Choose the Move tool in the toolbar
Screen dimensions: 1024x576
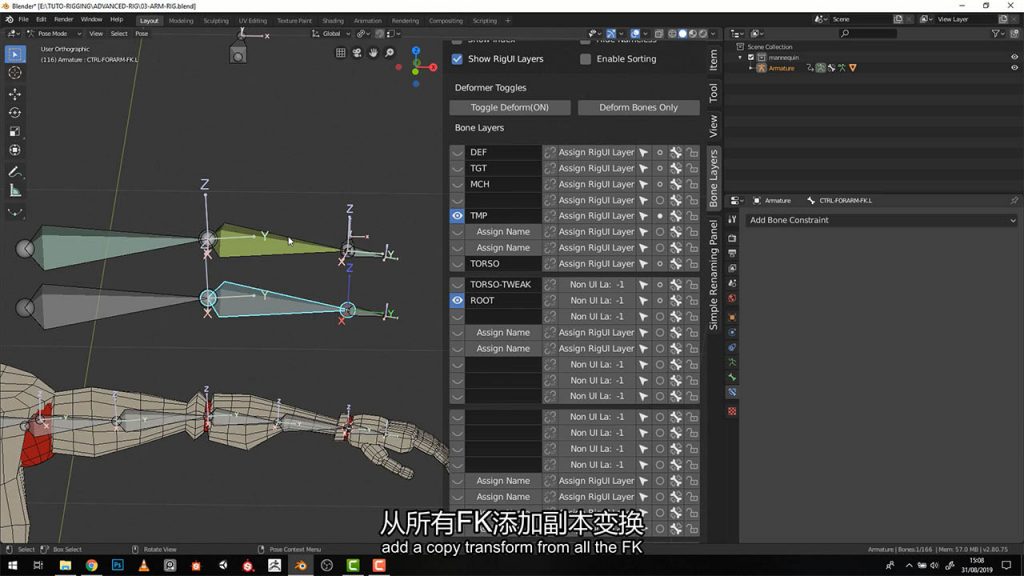point(14,94)
